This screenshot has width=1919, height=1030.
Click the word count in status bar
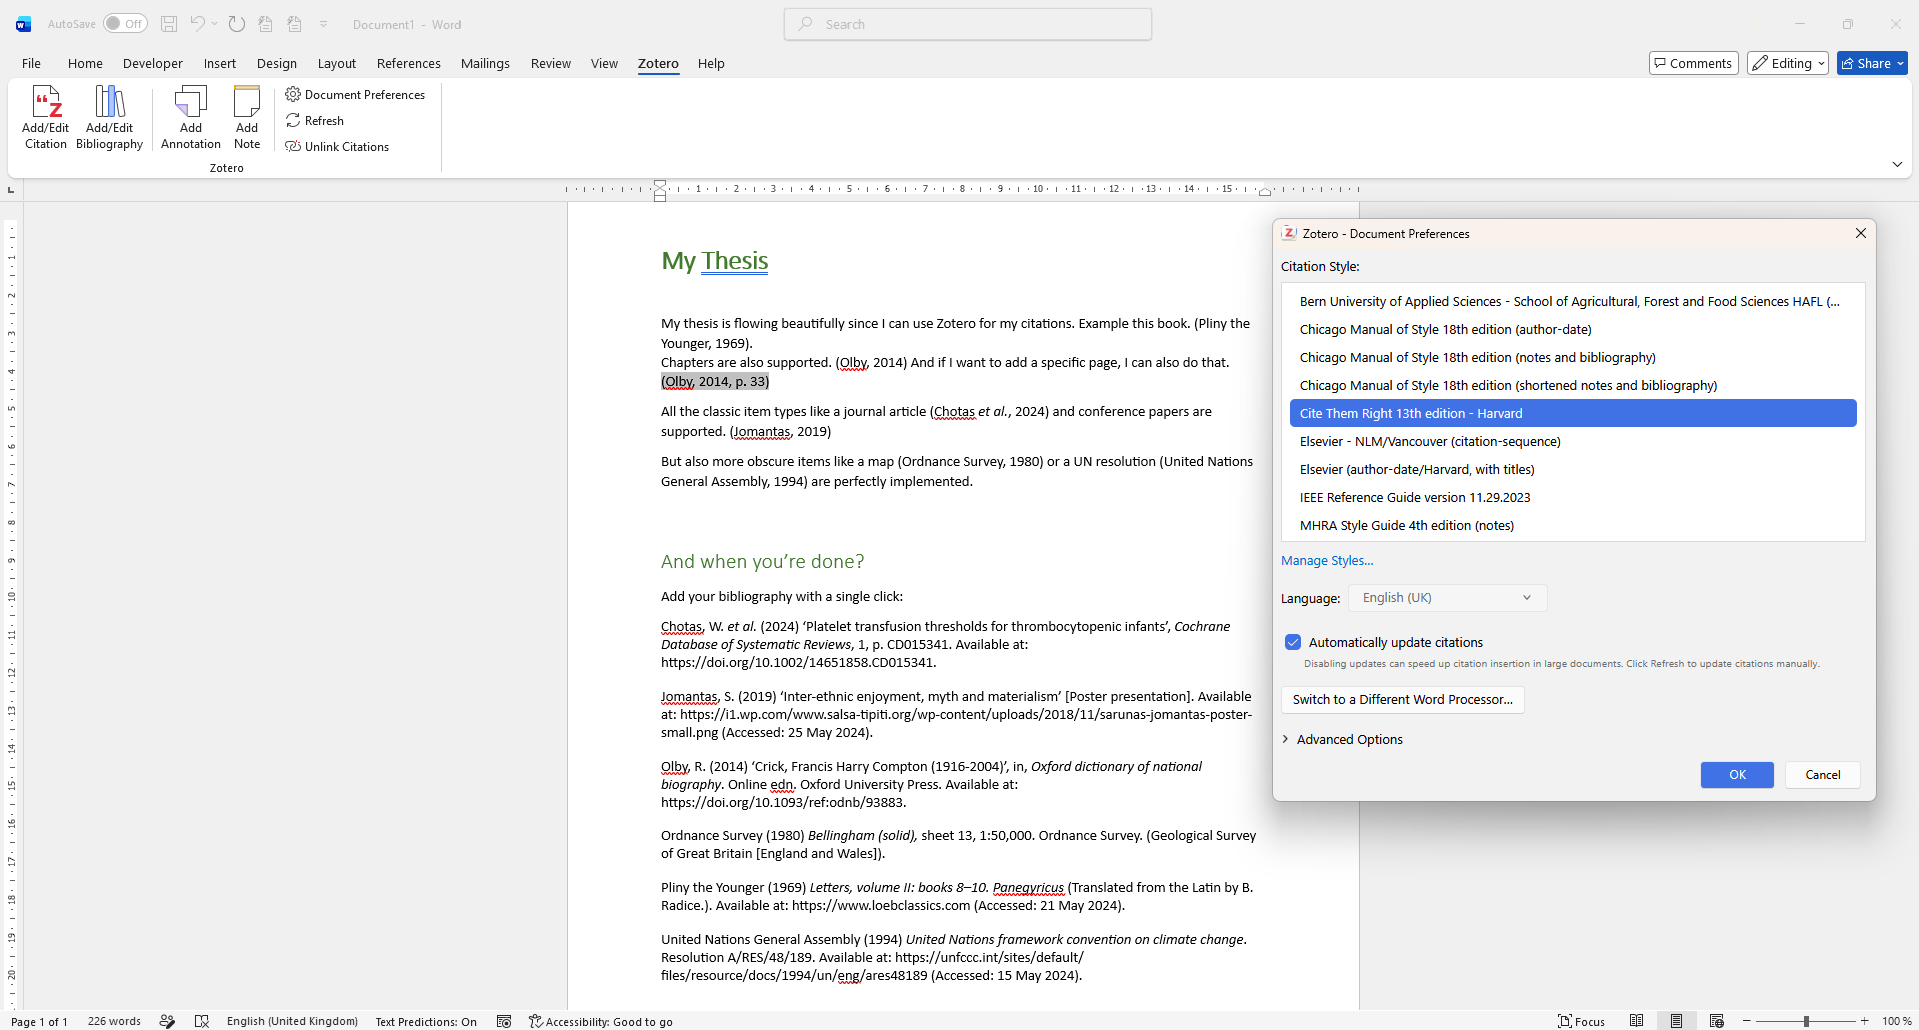[114, 1021]
